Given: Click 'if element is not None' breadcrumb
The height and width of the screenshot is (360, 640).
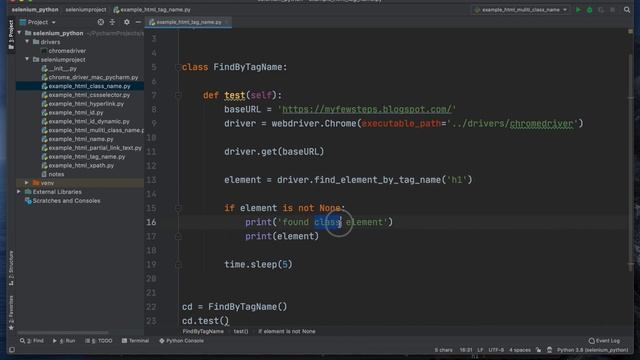Looking at the screenshot, I should click(x=287, y=331).
